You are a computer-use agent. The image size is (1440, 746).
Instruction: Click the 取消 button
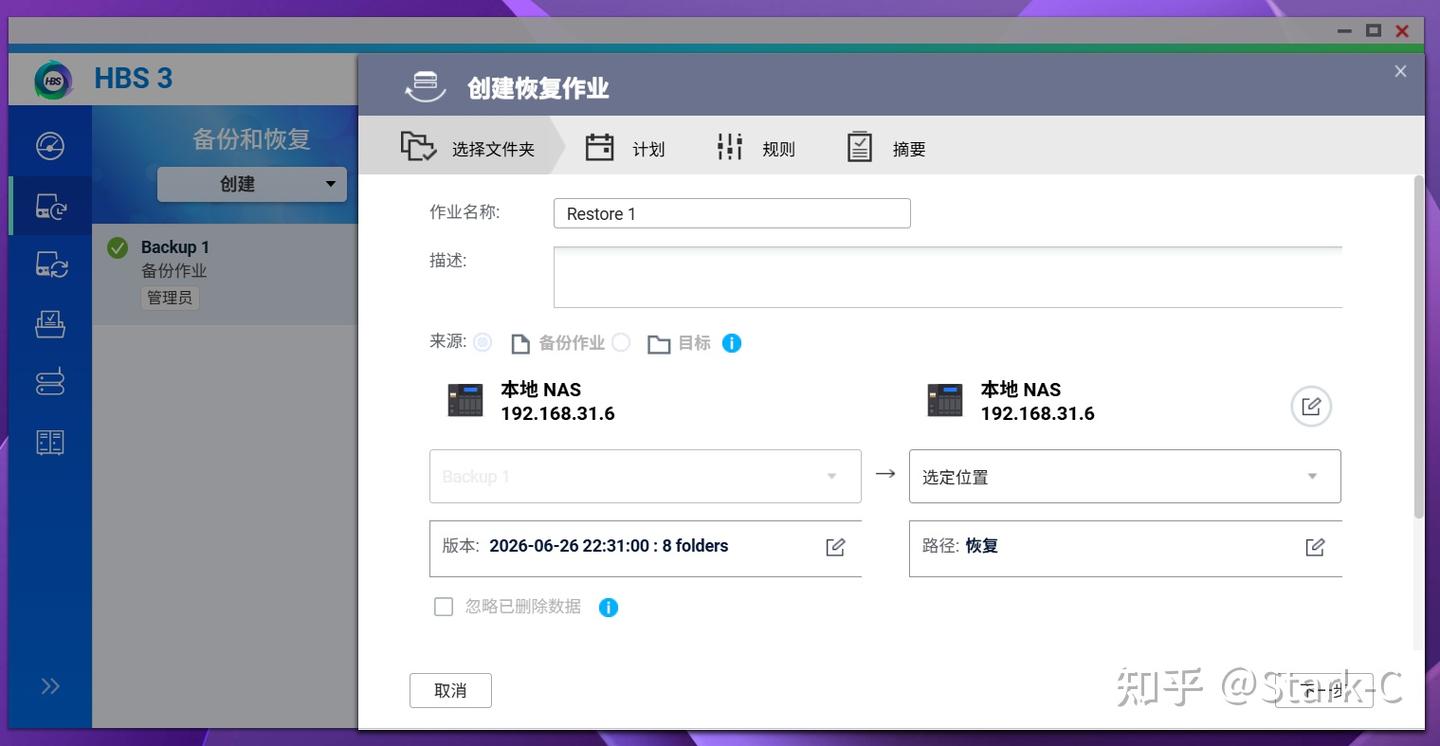[450, 690]
